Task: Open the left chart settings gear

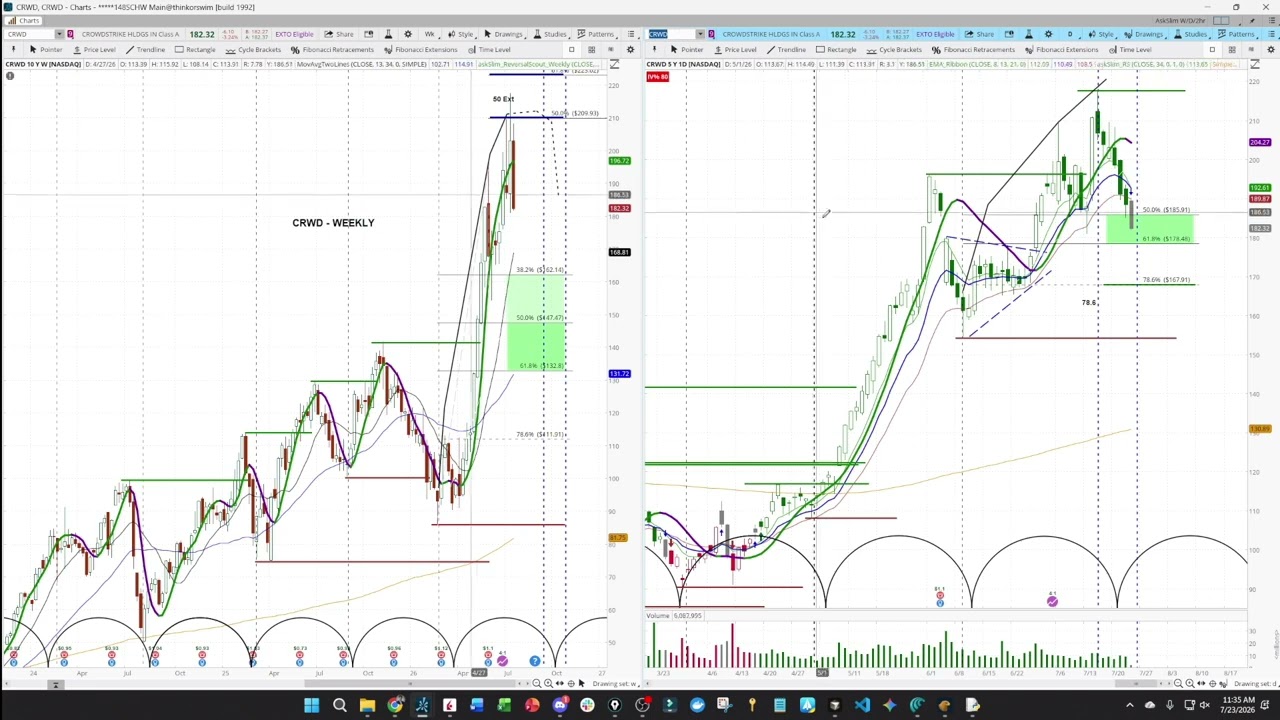Action: [408, 34]
